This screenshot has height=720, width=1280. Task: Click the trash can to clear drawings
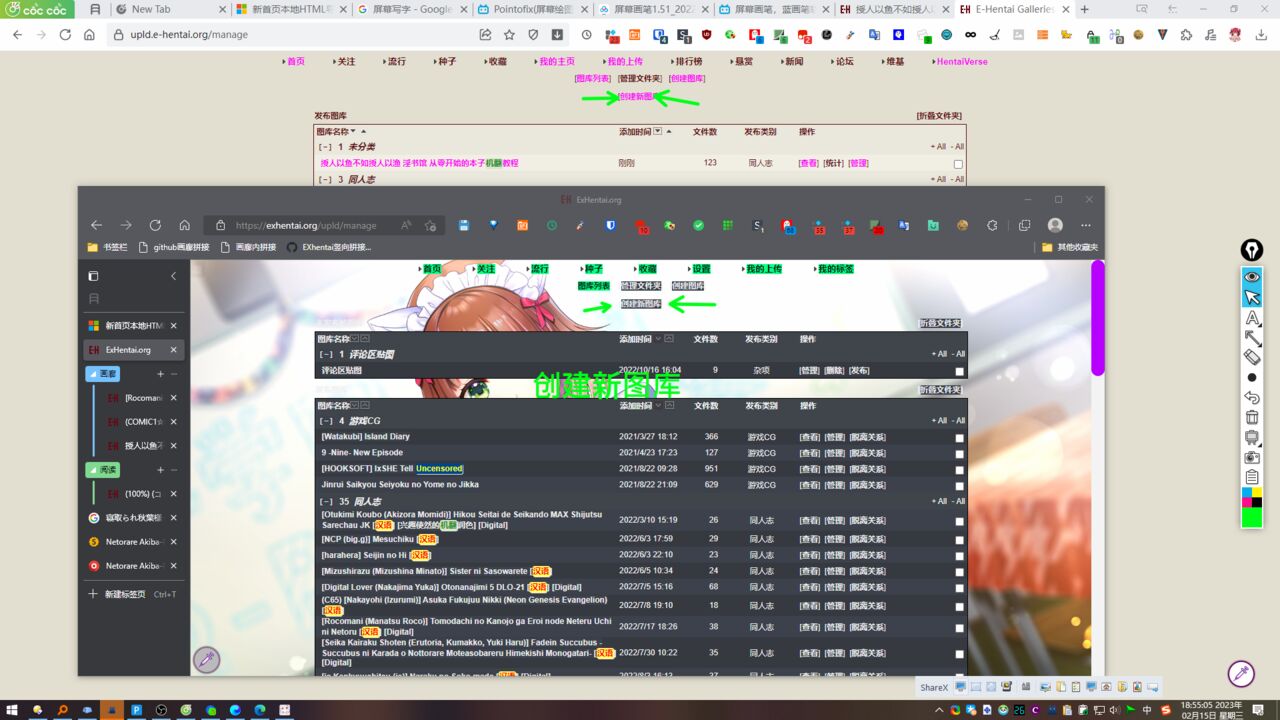point(1251,417)
